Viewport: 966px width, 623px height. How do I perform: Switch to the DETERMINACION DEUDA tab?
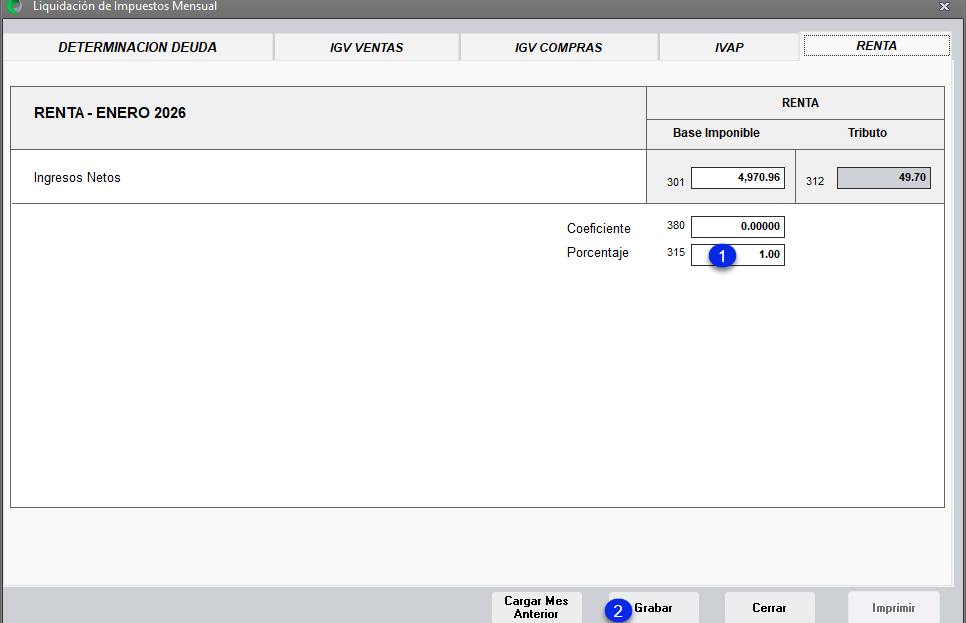(137, 47)
